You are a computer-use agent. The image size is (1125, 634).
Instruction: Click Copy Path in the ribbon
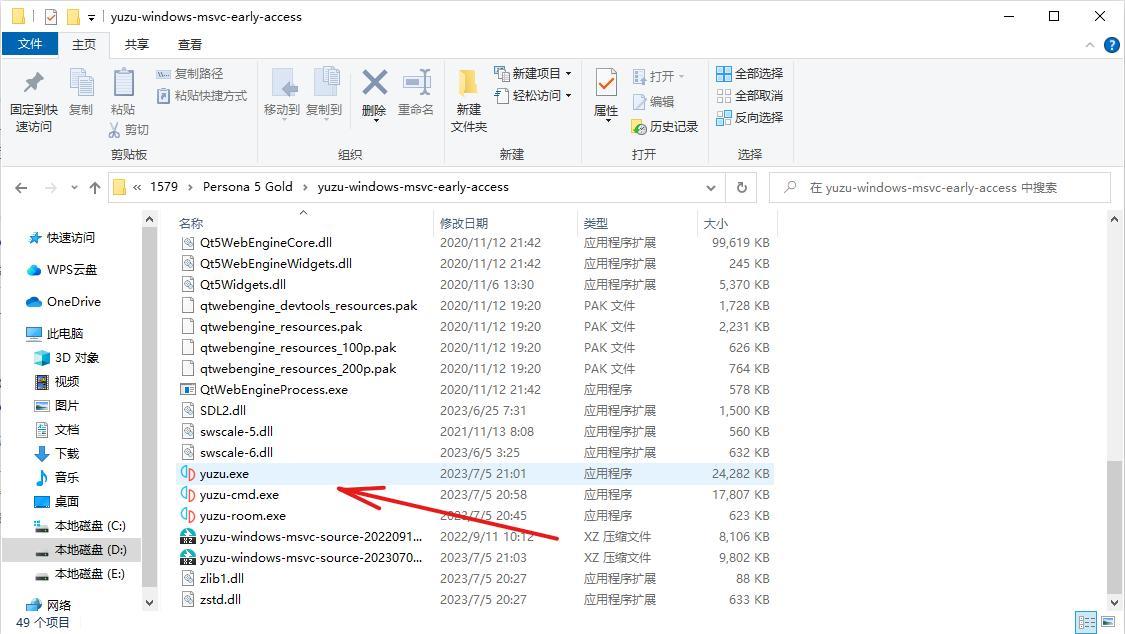[190, 73]
